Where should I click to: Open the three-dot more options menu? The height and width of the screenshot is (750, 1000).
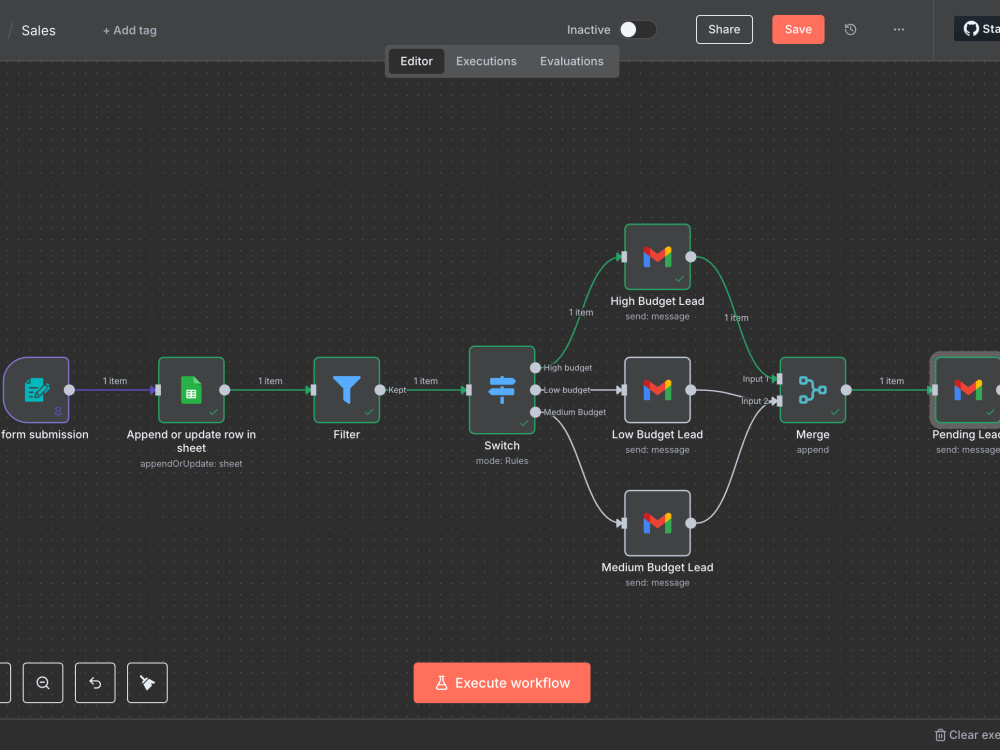[899, 29]
